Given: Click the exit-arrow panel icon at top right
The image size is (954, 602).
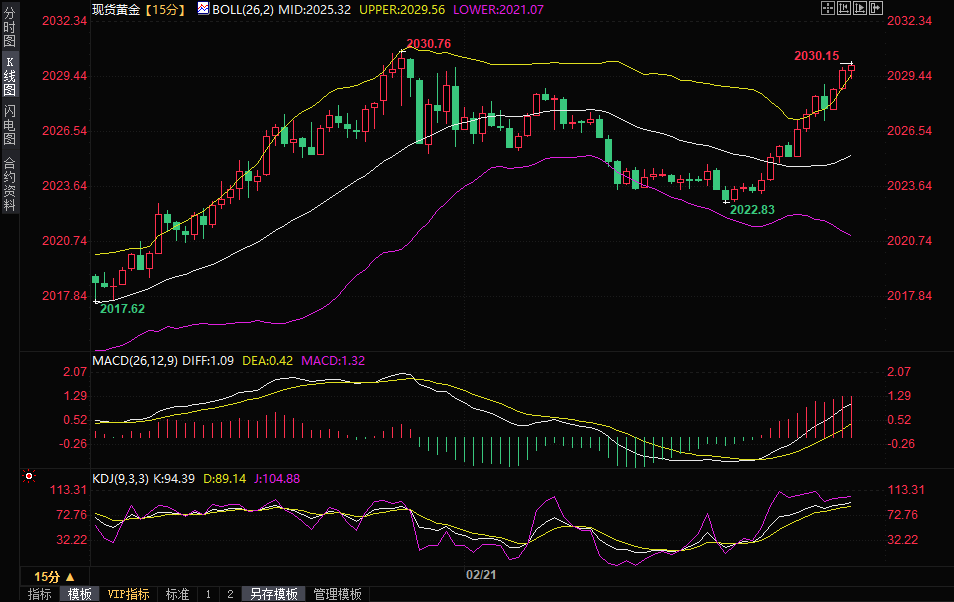Looking at the screenshot, I should [877, 8].
